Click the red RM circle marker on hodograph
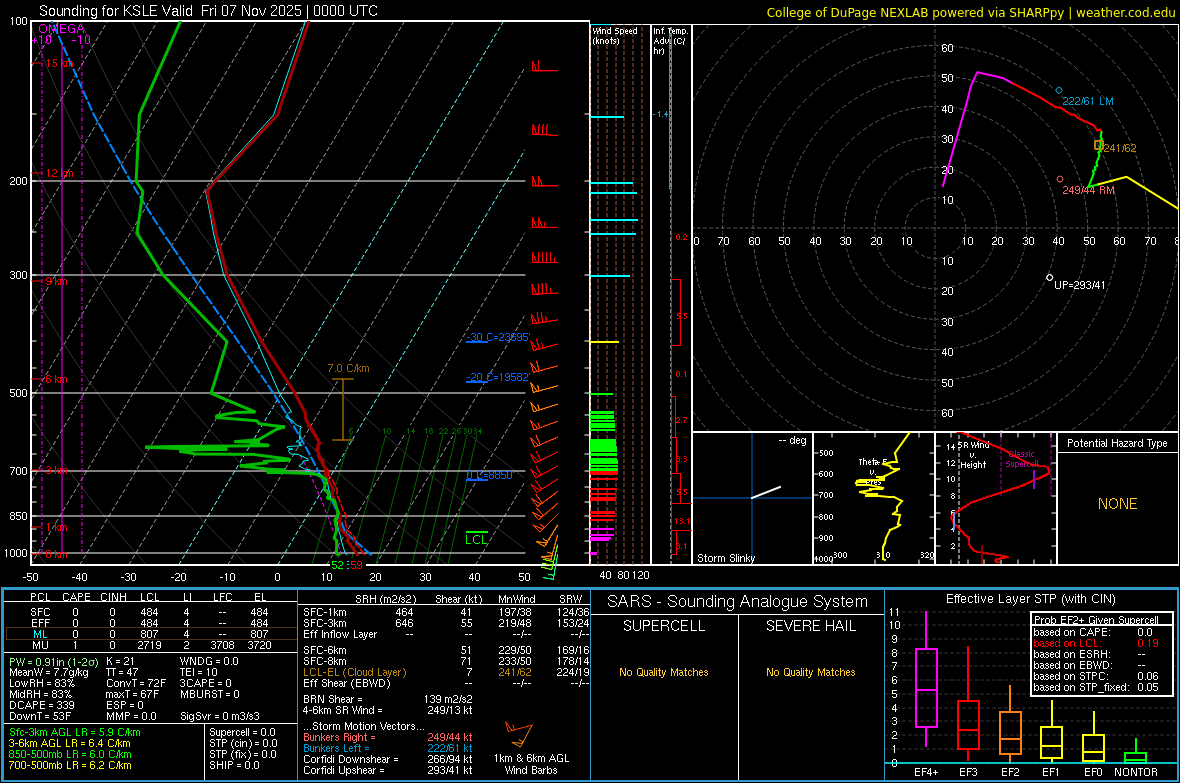 click(x=1060, y=179)
